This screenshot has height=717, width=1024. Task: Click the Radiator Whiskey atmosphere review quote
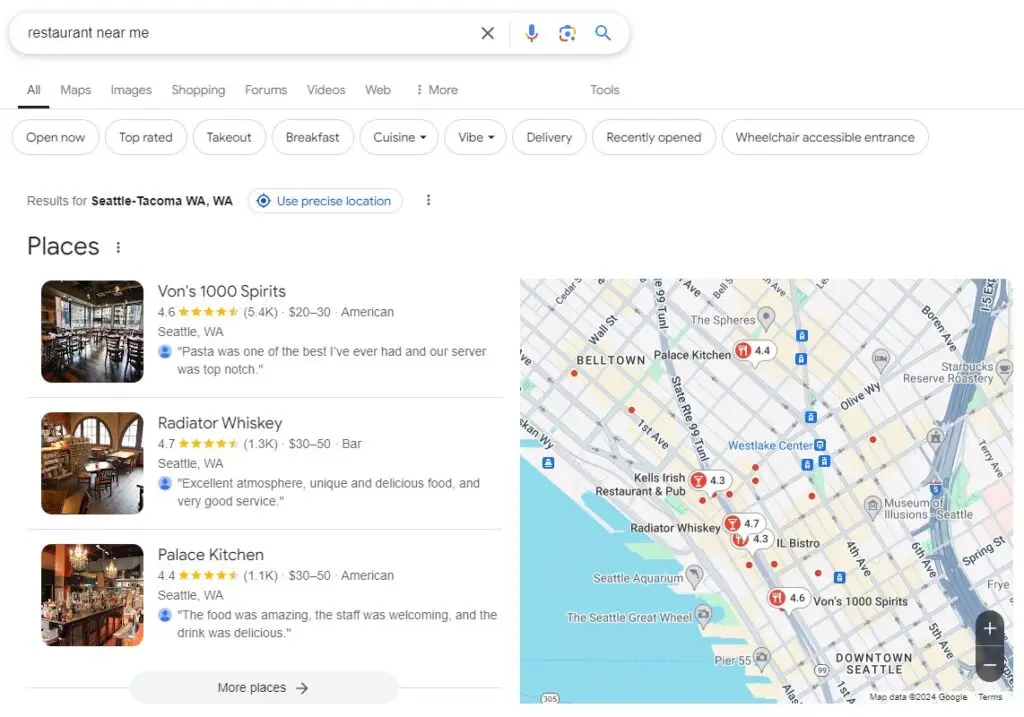[328, 492]
